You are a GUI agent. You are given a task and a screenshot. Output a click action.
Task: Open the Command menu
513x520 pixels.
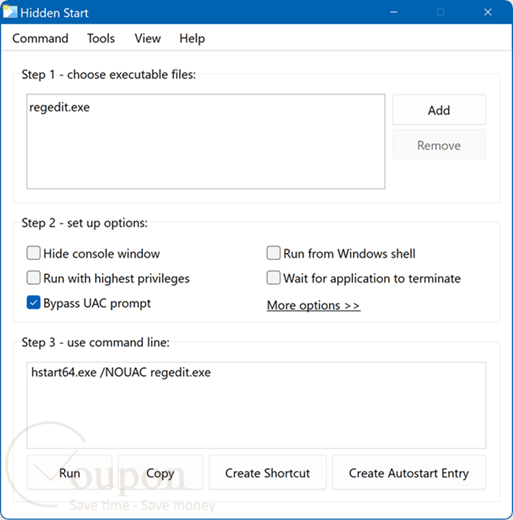coord(40,38)
